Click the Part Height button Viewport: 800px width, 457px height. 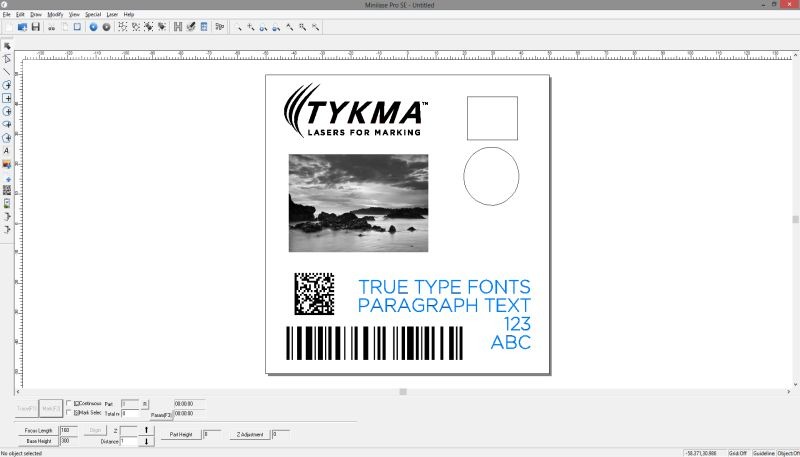tap(181, 435)
